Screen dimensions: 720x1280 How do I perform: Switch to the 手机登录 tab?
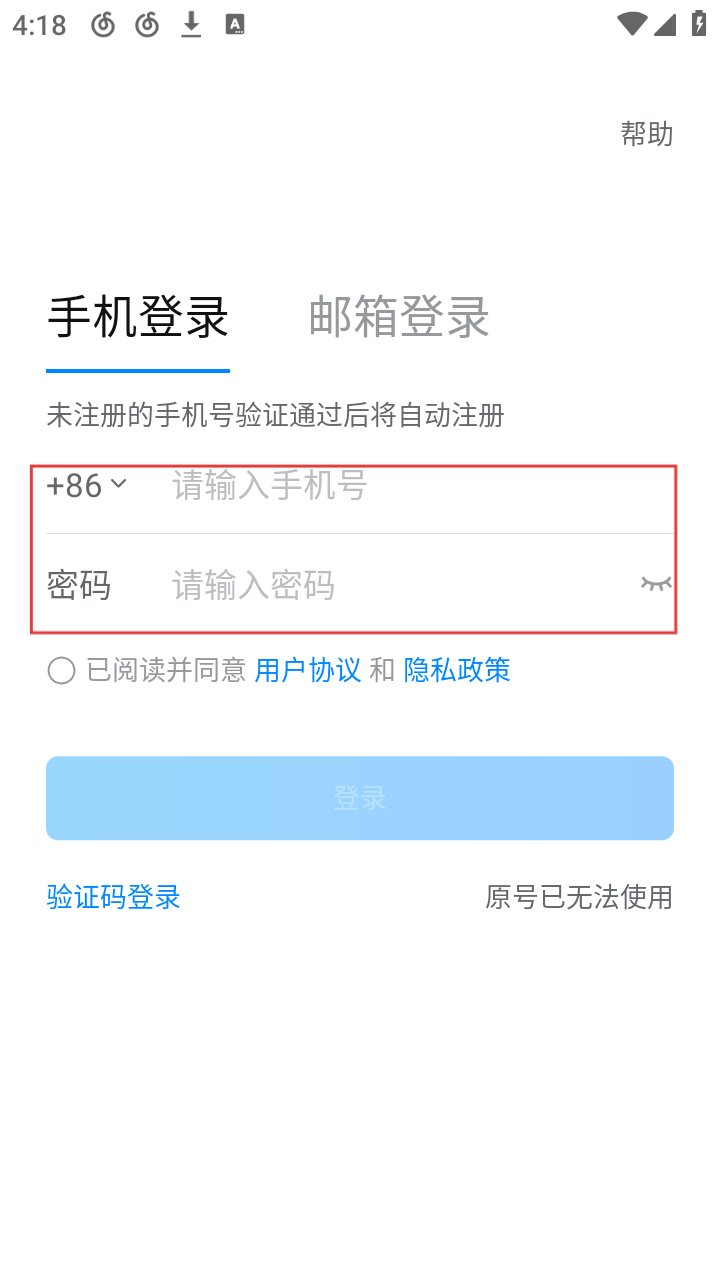(x=138, y=318)
